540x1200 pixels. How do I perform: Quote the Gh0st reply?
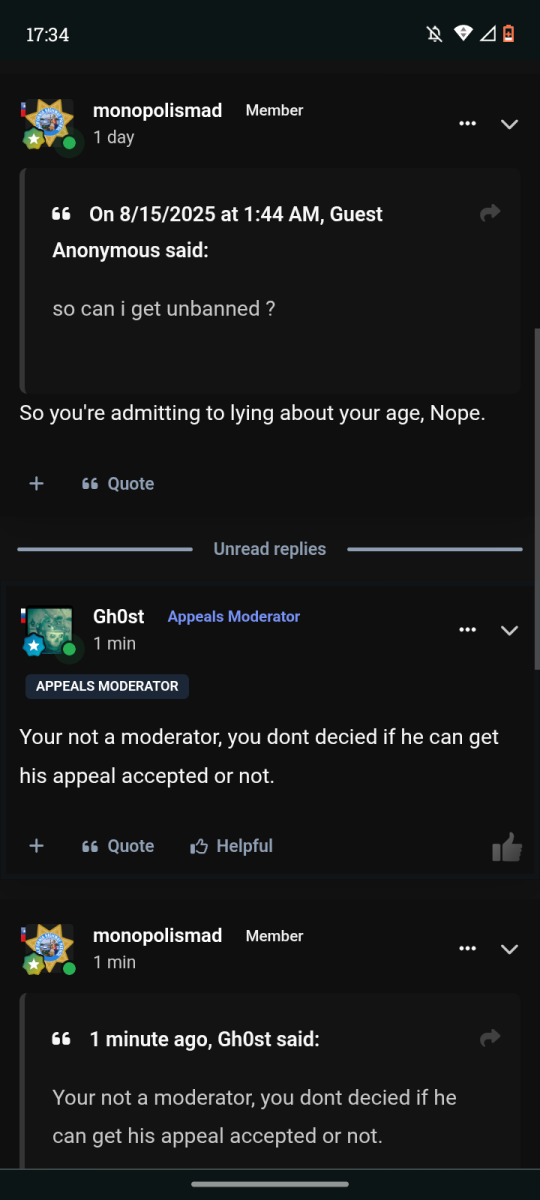point(118,845)
